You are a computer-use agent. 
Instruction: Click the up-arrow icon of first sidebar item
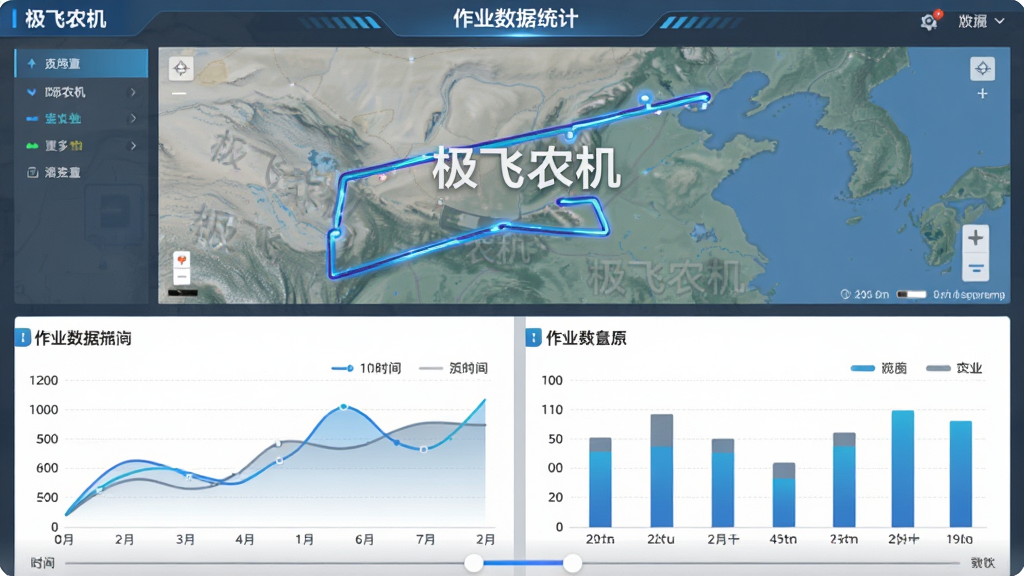[x=31, y=63]
